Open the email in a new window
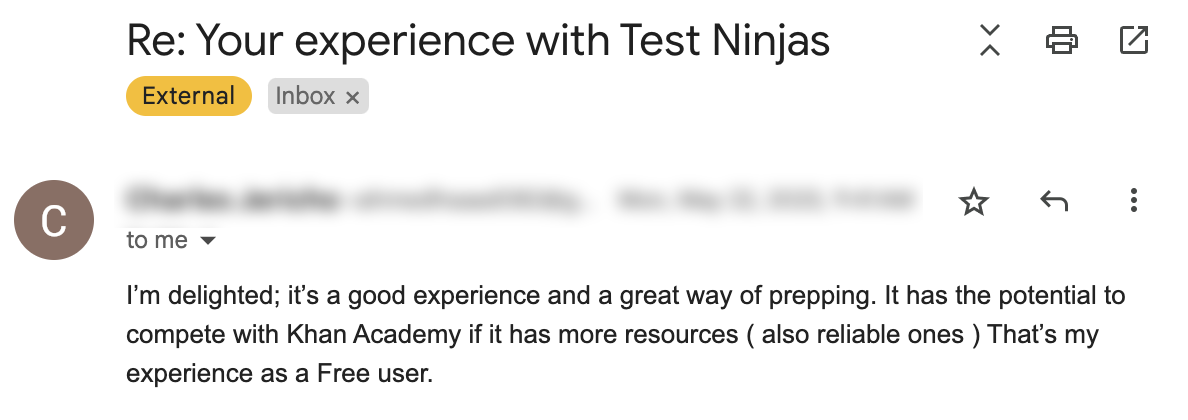The image size is (1188, 420). pyautogui.click(x=1133, y=40)
